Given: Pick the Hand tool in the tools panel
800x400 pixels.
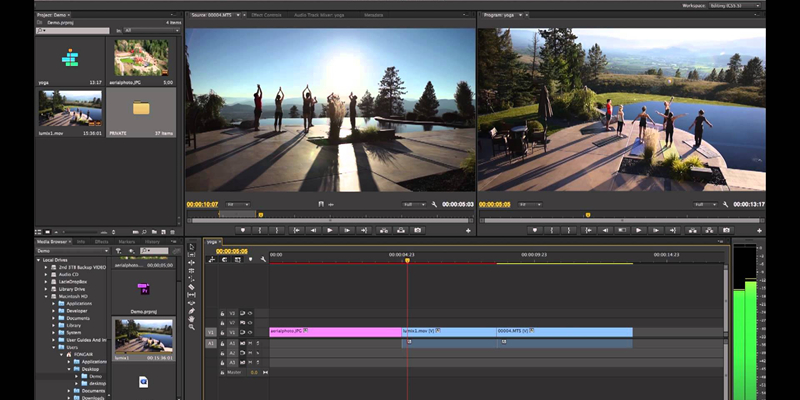Looking at the screenshot, I should point(192,319).
